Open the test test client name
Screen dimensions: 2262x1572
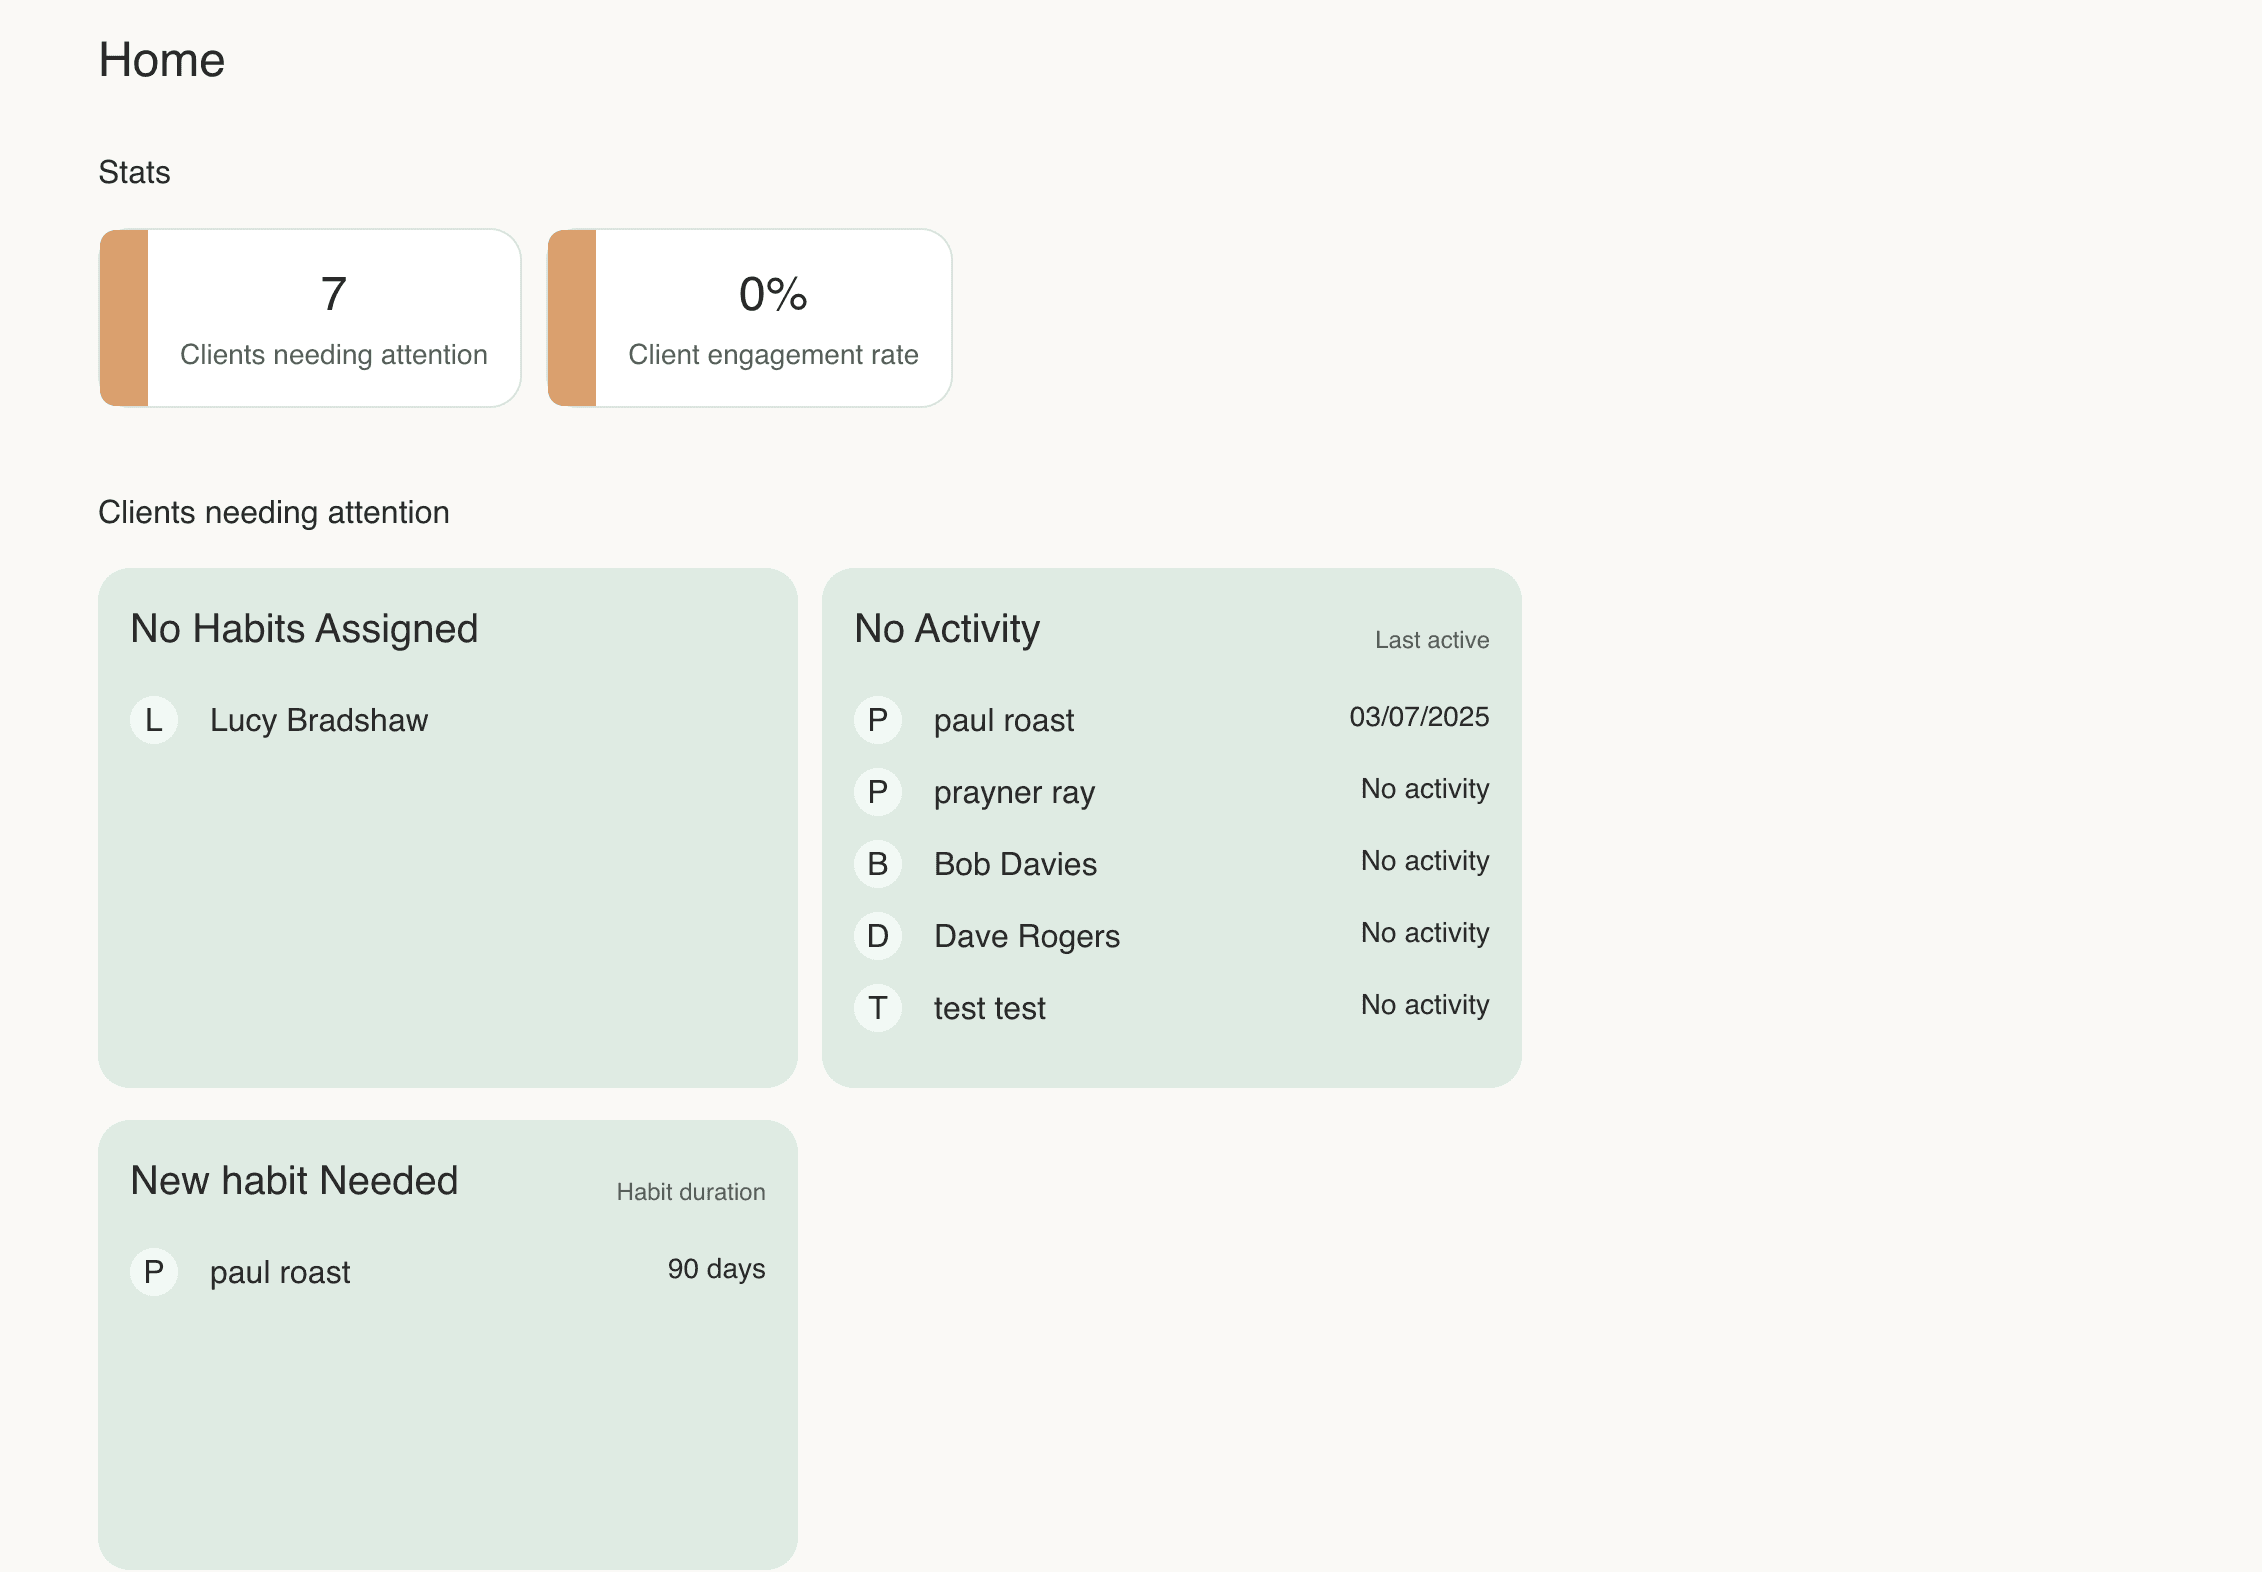pyautogui.click(x=990, y=1008)
